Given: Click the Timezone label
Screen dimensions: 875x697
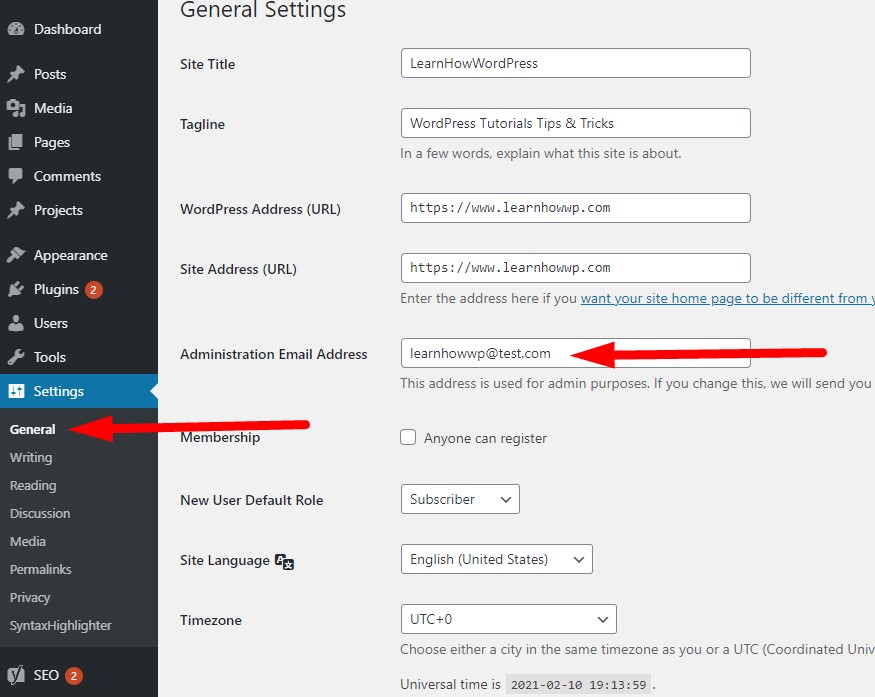Looking at the screenshot, I should click(211, 620).
